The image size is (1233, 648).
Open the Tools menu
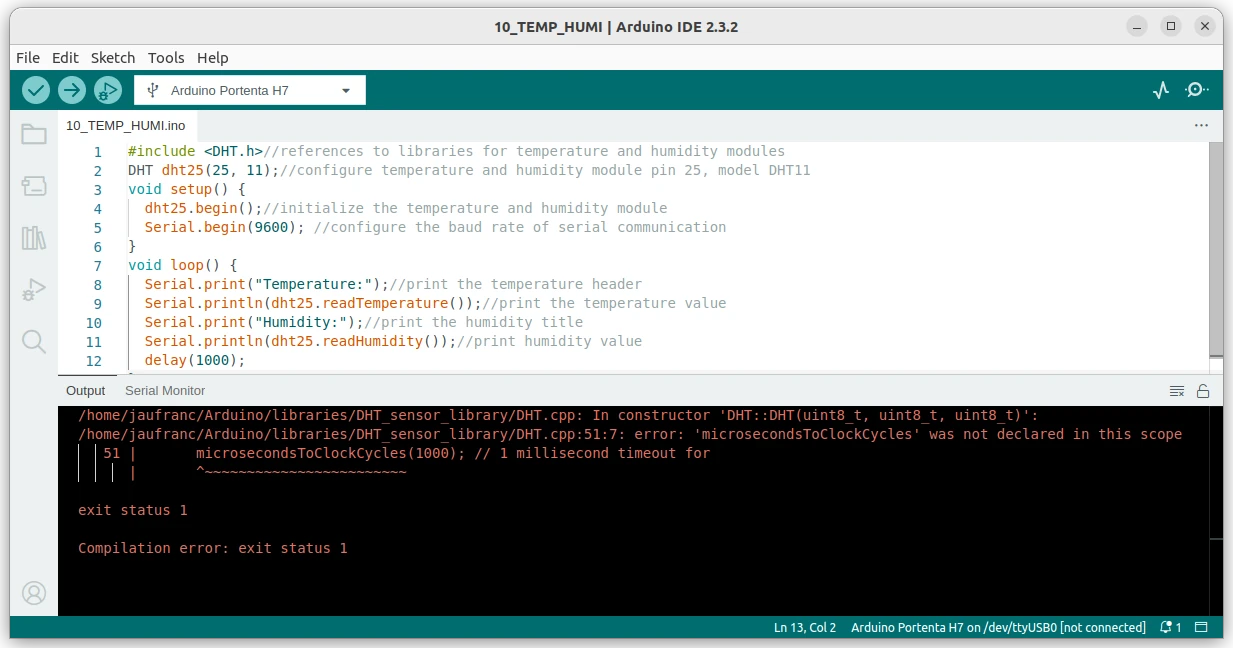pyautogui.click(x=166, y=58)
